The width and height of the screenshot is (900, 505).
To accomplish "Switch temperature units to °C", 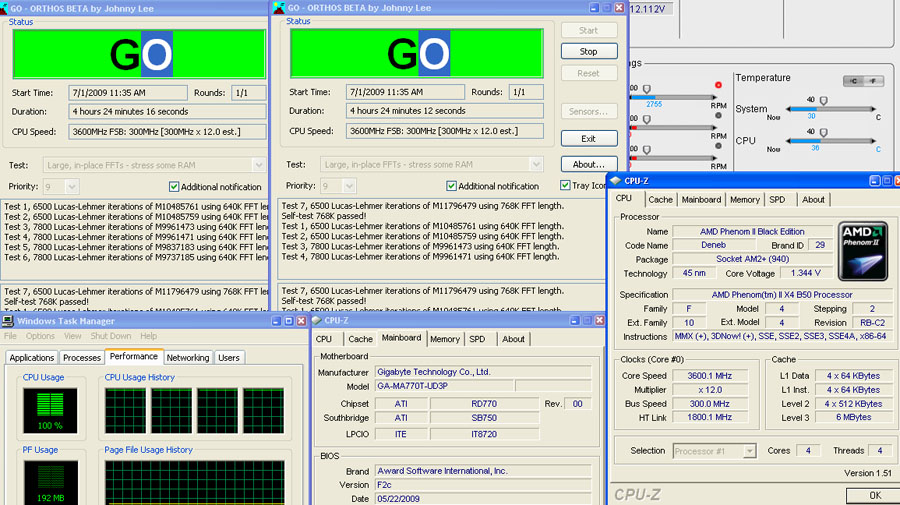I will [854, 81].
